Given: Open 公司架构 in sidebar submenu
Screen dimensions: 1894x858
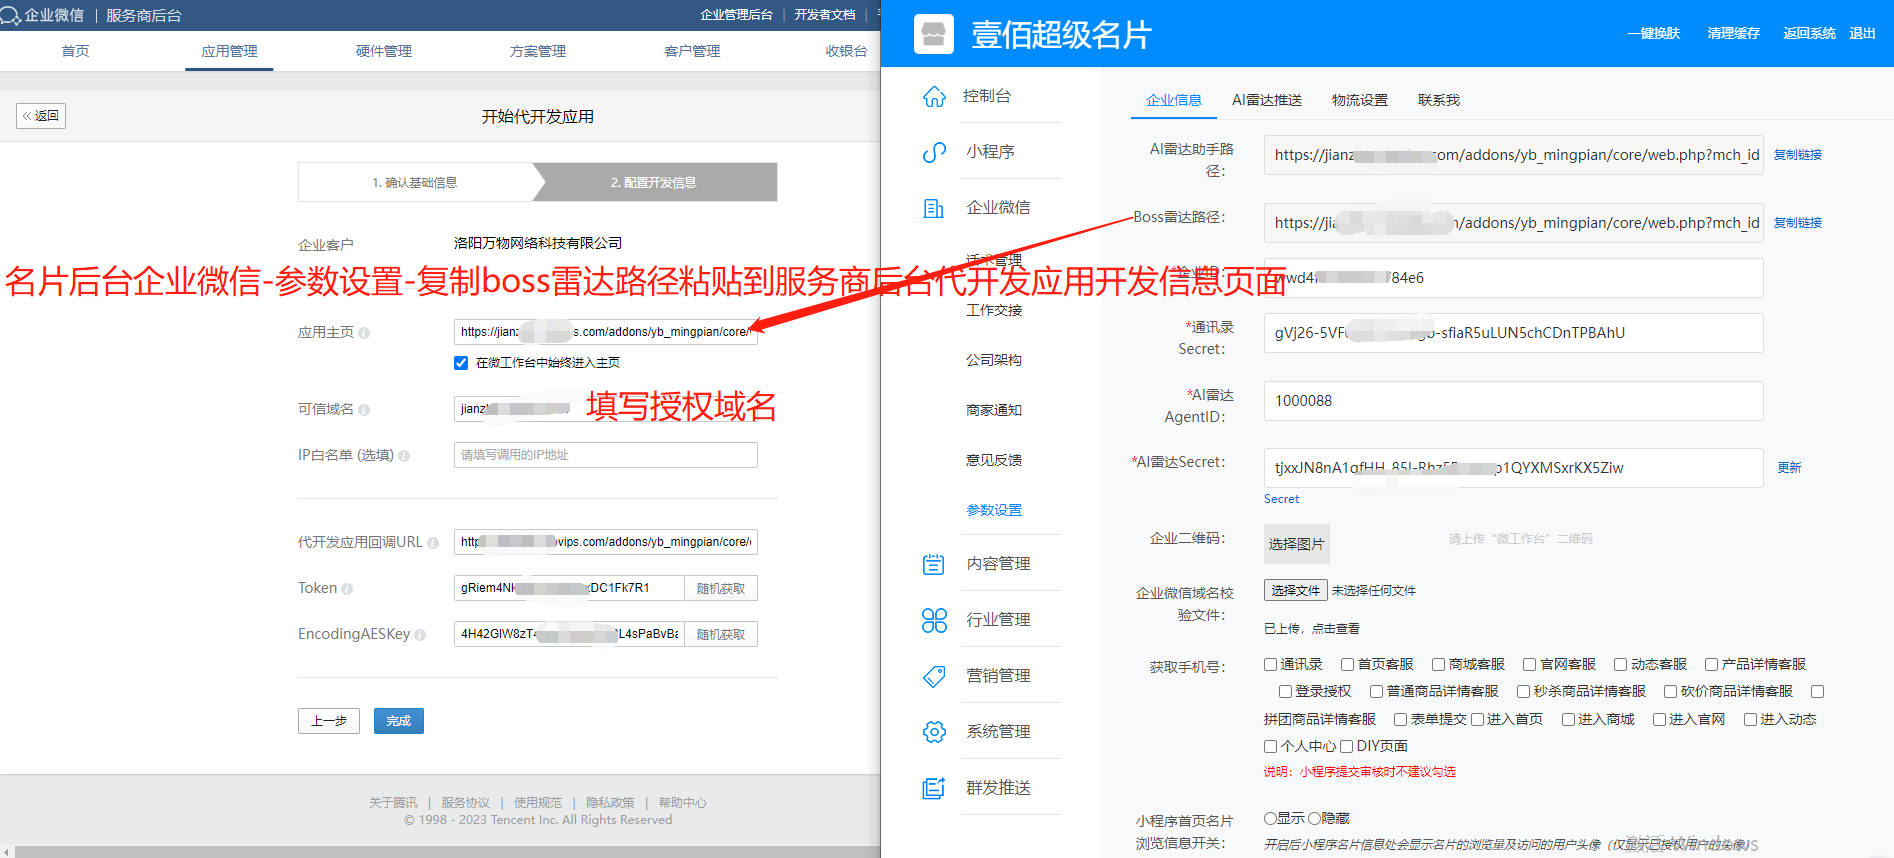Looking at the screenshot, I should click(x=994, y=360).
